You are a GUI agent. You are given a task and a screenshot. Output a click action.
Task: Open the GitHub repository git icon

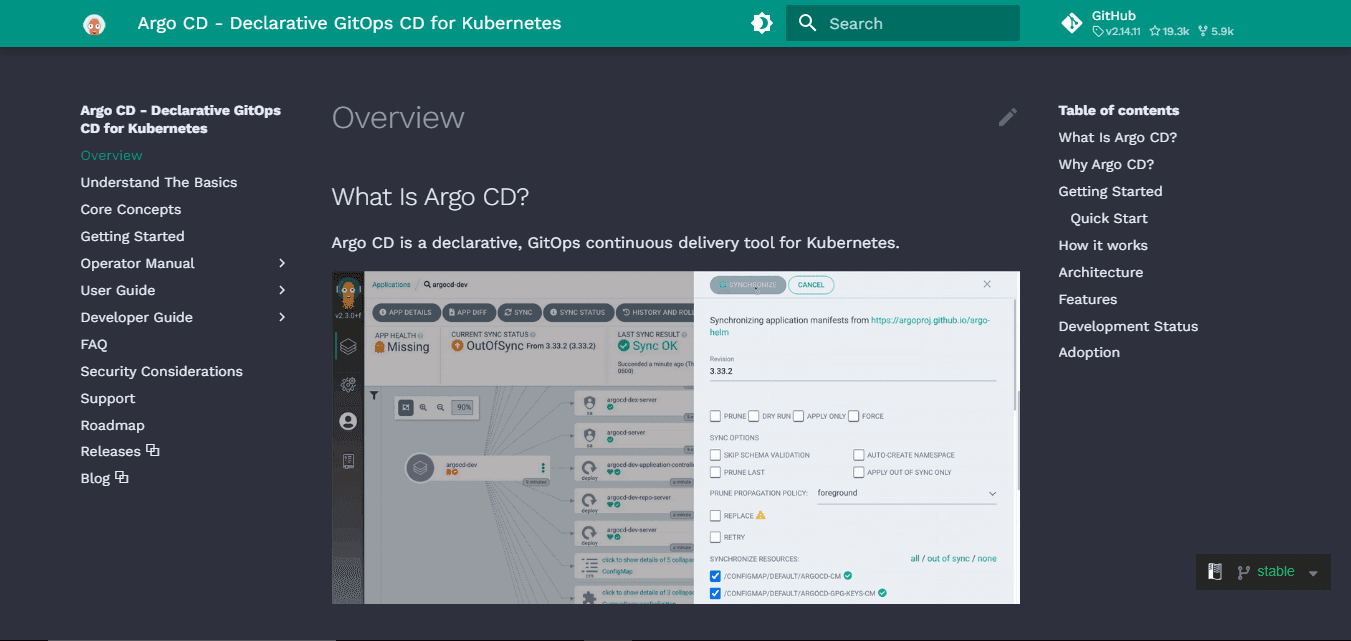pos(1072,23)
